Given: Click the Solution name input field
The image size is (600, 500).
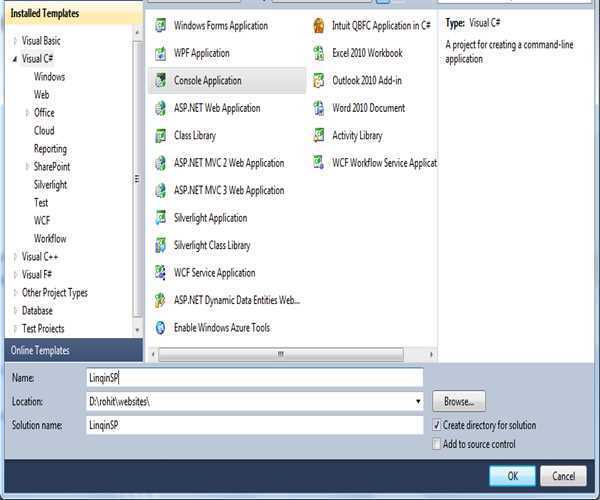Looking at the screenshot, I should tap(255, 425).
